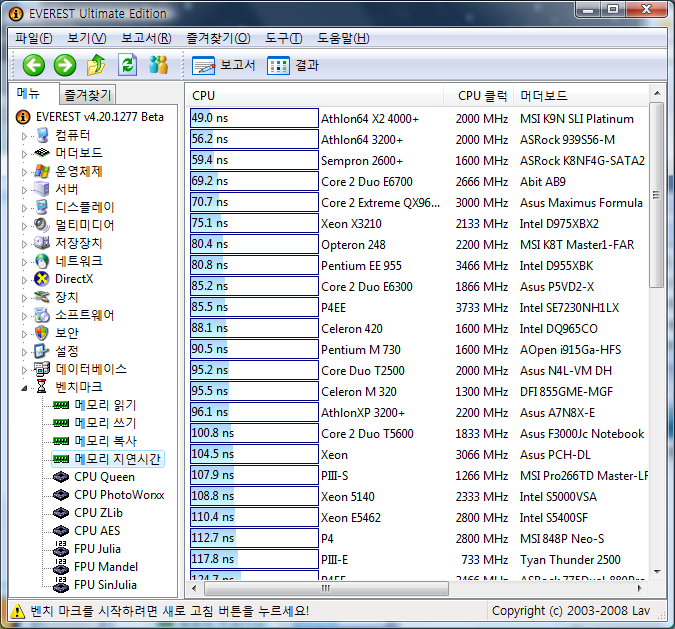This screenshot has width=675, height=629.
Task: Open the 보고서(R) menu
Action: (x=146, y=38)
